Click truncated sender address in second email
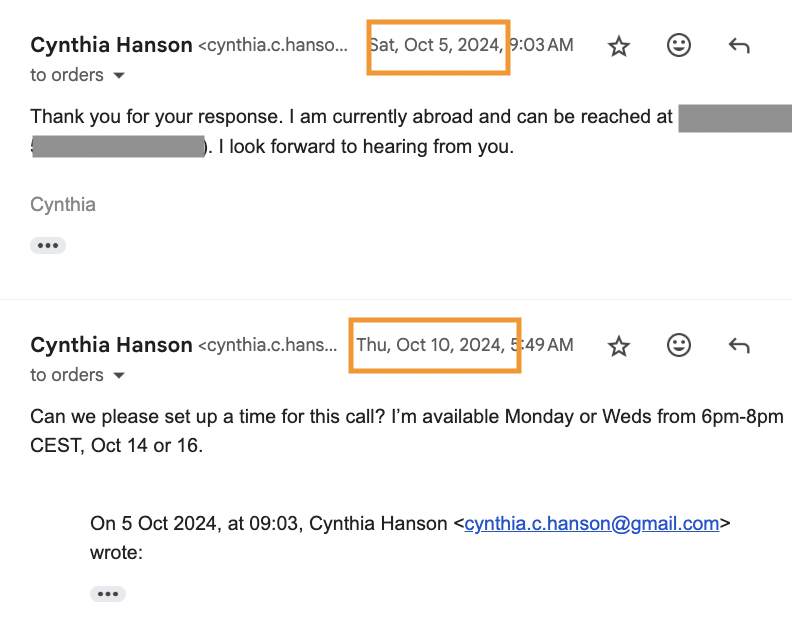 pyautogui.click(x=267, y=346)
